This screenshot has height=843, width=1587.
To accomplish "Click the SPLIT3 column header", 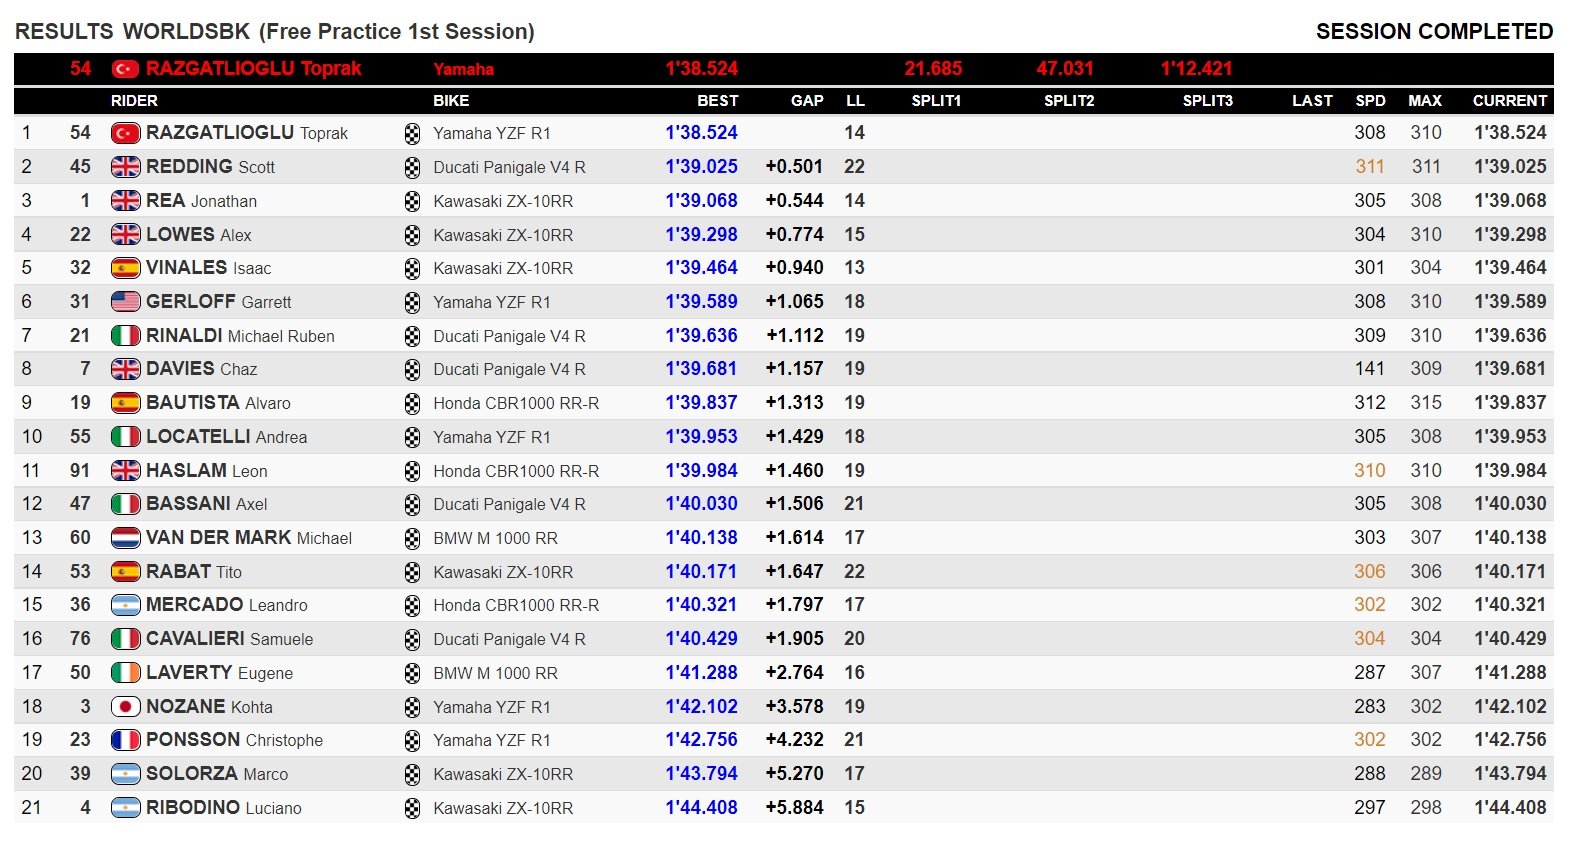I will (1207, 101).
